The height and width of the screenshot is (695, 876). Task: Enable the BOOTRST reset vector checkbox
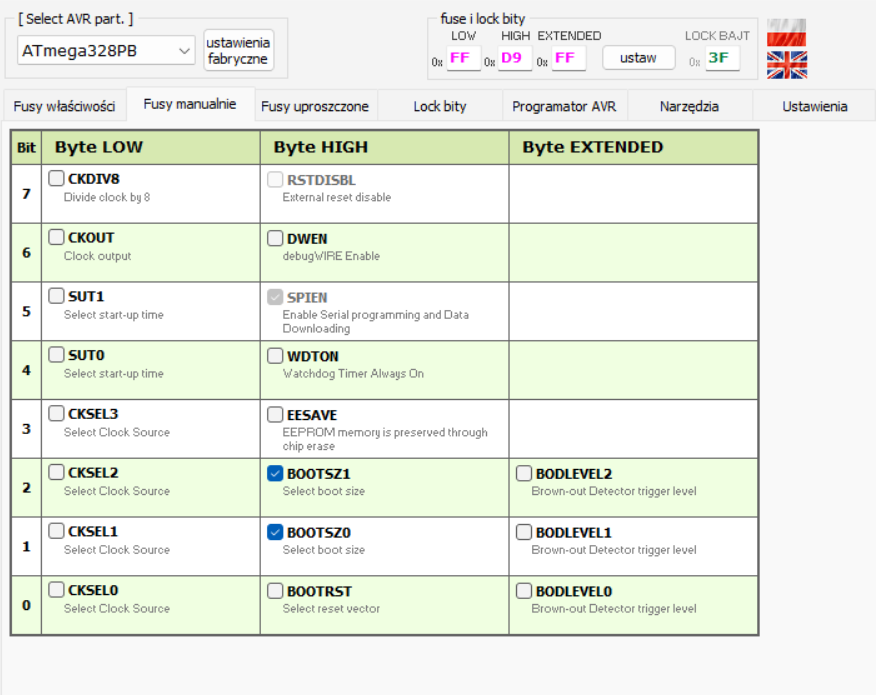275,591
